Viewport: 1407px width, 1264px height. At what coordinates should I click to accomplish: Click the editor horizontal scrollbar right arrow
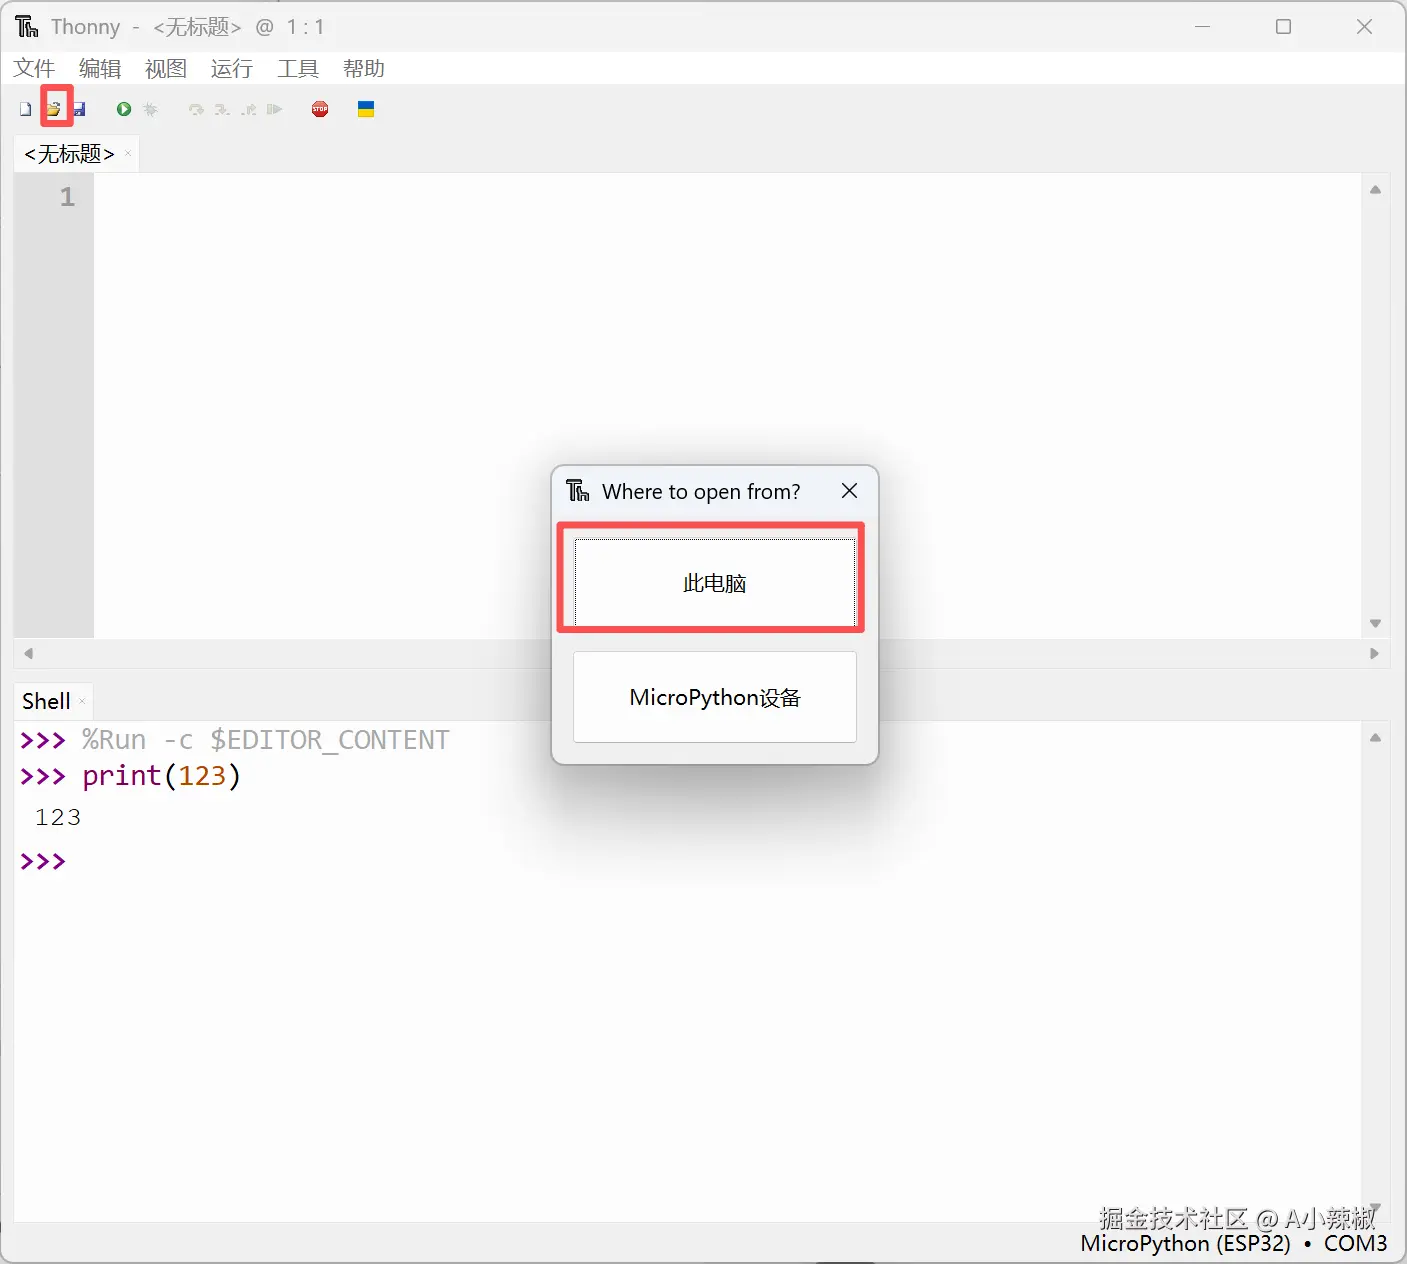coord(1374,653)
